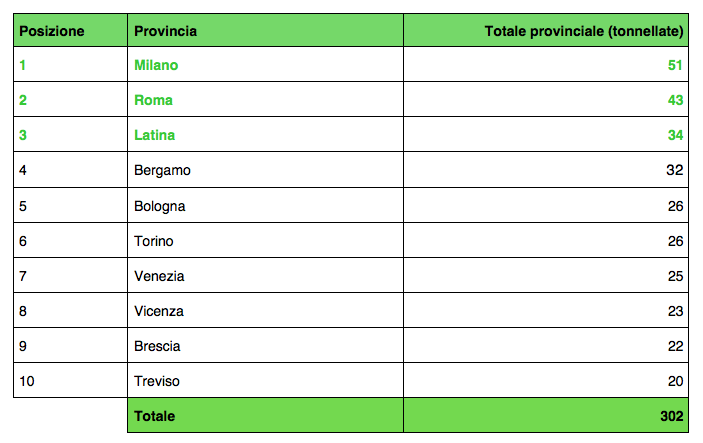Image resolution: width=703 pixels, height=443 pixels.
Task: Select the Milano province cell
Action: [265, 65]
